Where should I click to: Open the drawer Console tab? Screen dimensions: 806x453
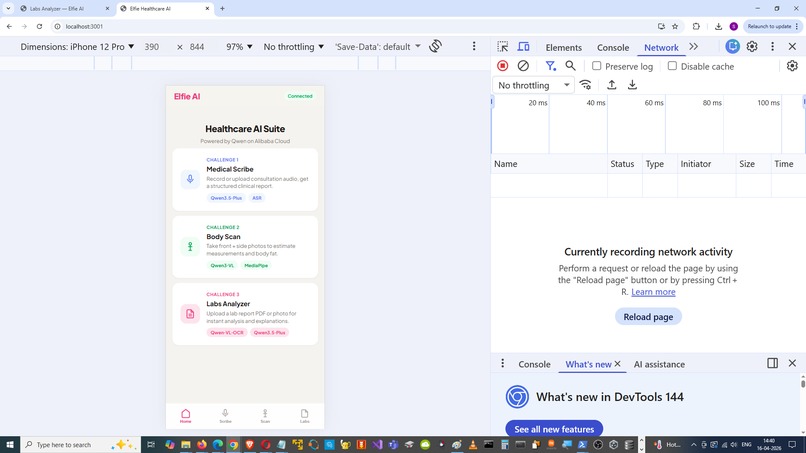point(534,364)
